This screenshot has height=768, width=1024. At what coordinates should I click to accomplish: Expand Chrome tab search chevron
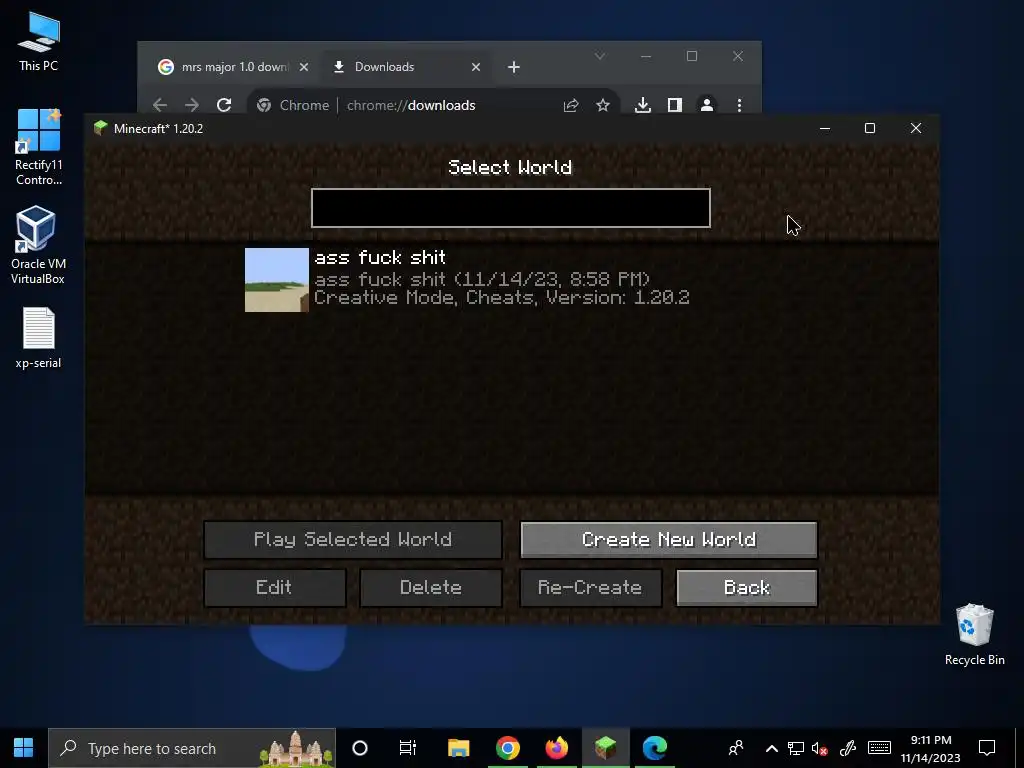(600, 56)
